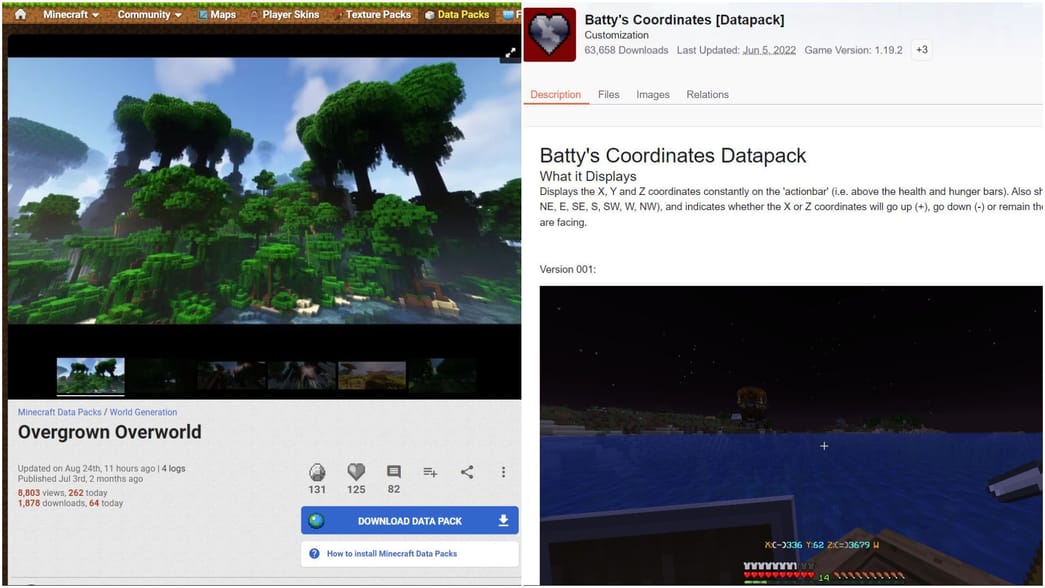Expand the +3 game versions list
Screen dimensions: 1045x588
[x=920, y=50]
